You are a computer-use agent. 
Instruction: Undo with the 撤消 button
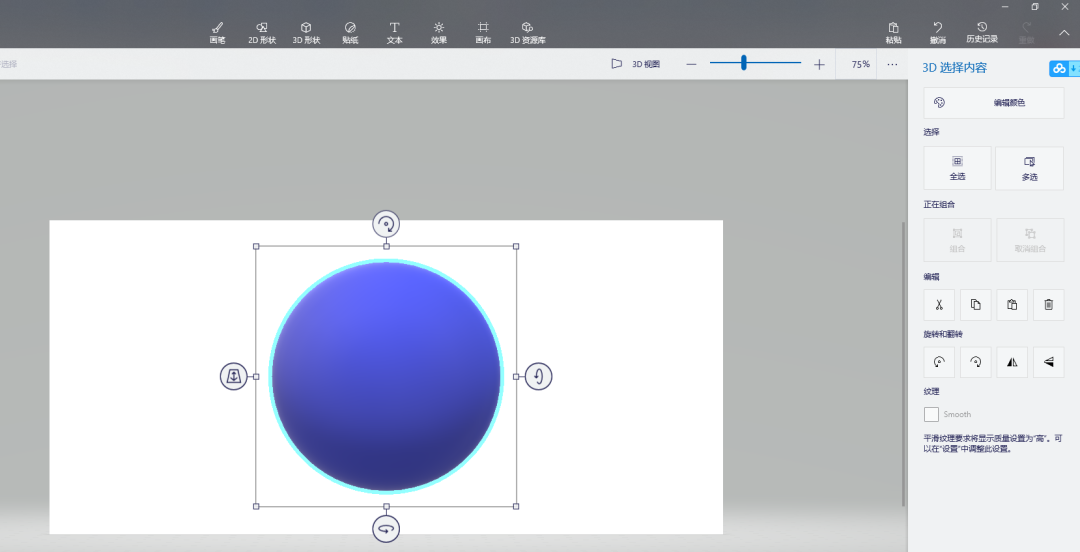937,32
